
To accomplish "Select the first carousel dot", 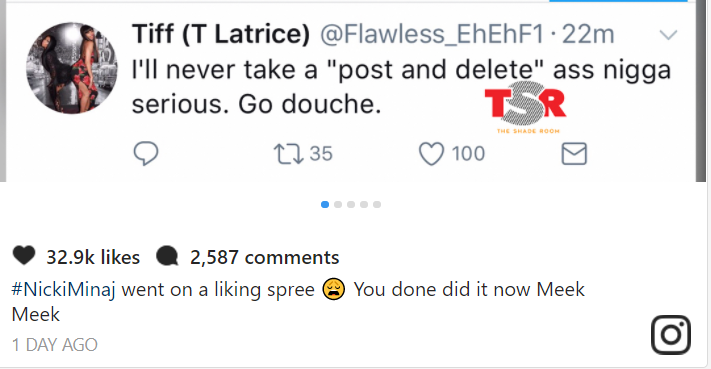I will tap(325, 204).
